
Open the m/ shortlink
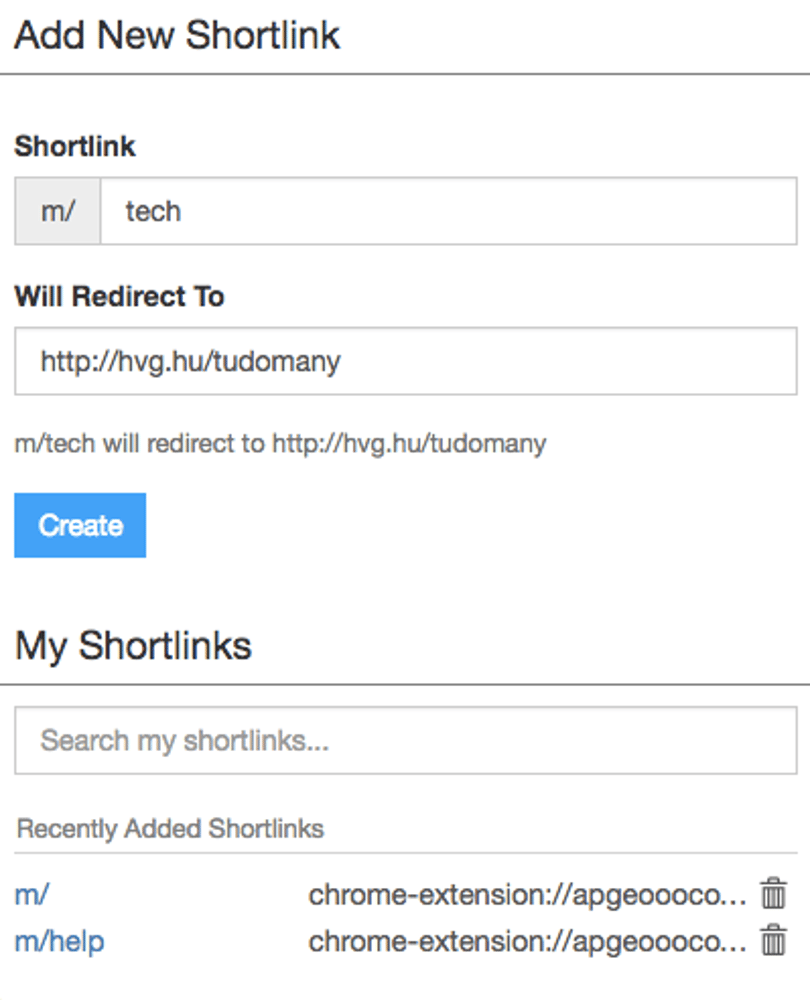pos(32,894)
